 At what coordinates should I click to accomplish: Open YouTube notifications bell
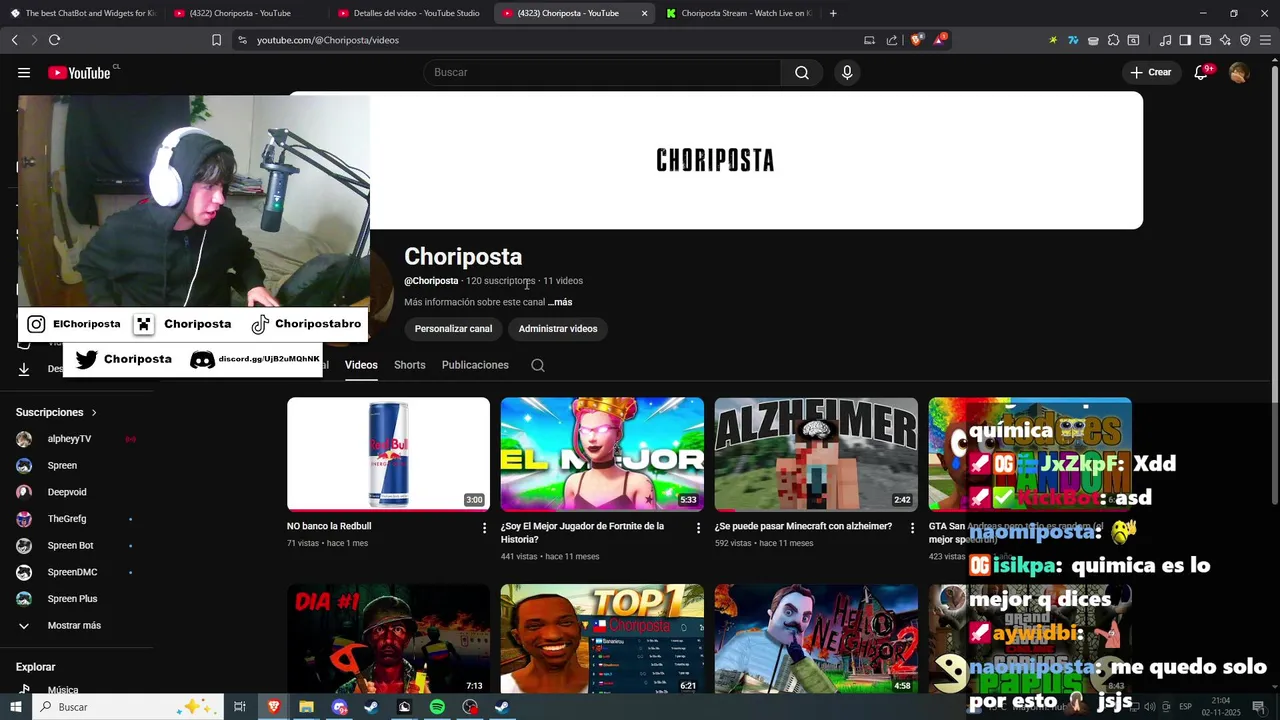click(x=1201, y=72)
